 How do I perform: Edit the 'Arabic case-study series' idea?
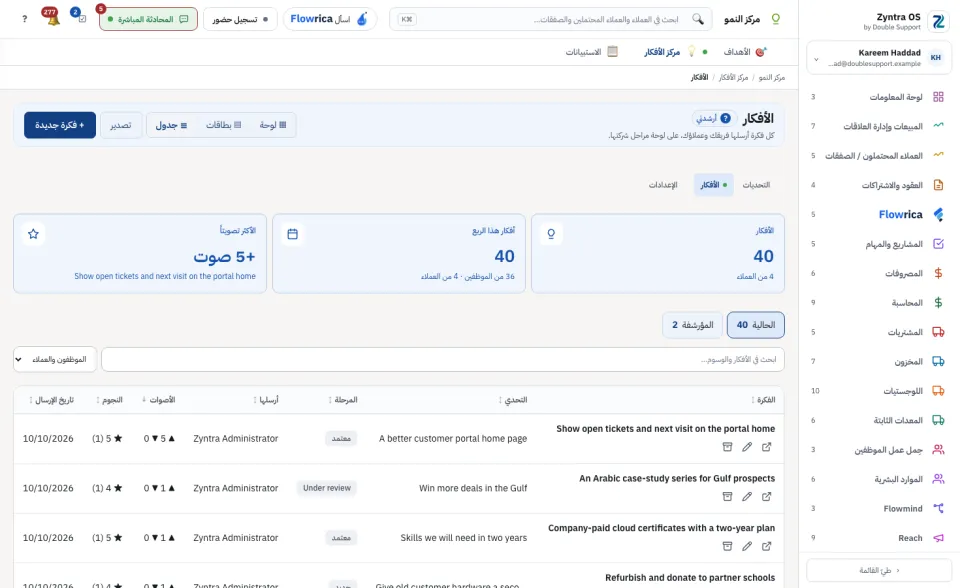tap(747, 497)
